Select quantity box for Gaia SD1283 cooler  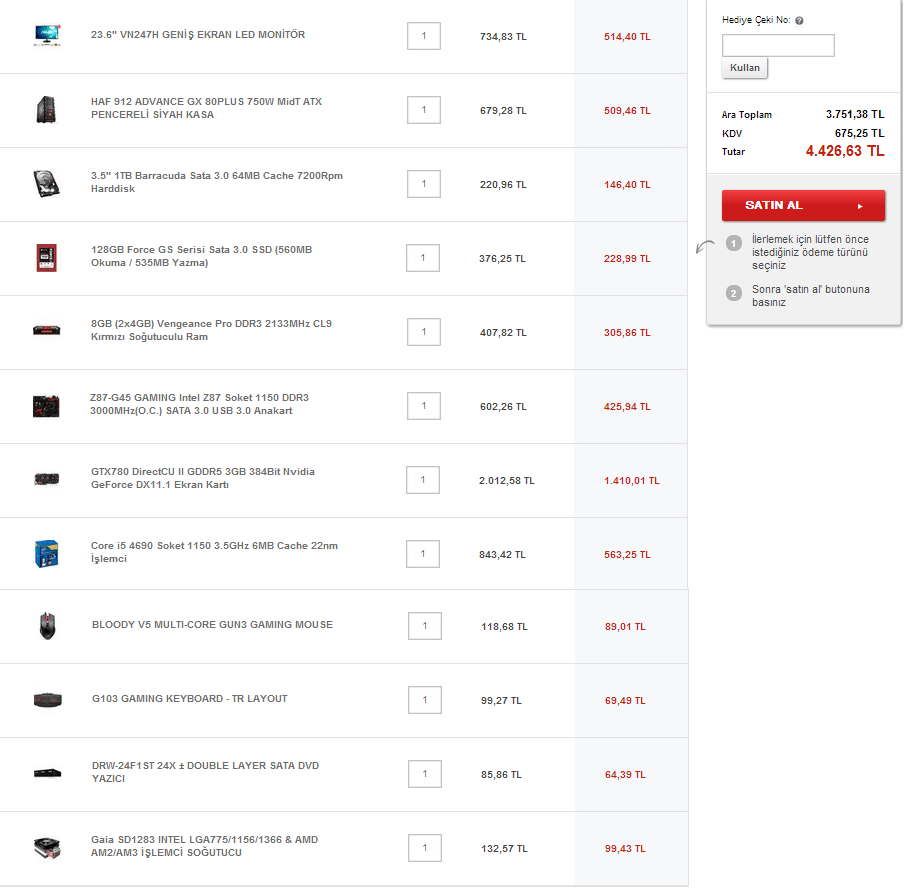pos(425,848)
